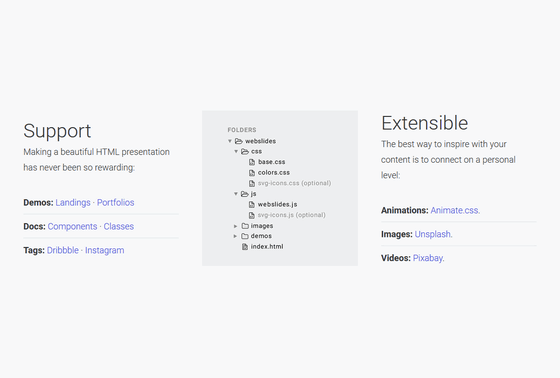Collapse the js folder arrow
This screenshot has width=560, height=378.
(236, 194)
